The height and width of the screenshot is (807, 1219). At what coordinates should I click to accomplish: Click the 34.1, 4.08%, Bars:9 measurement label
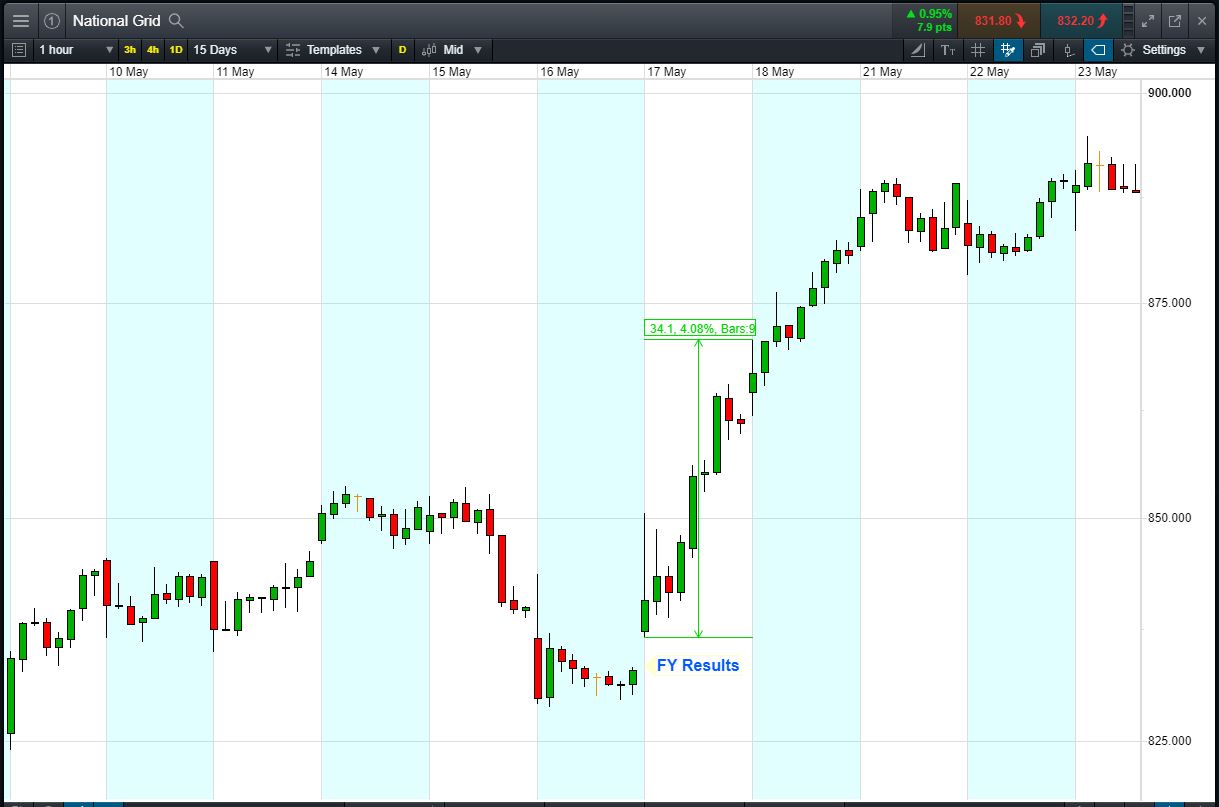pyautogui.click(x=700, y=328)
